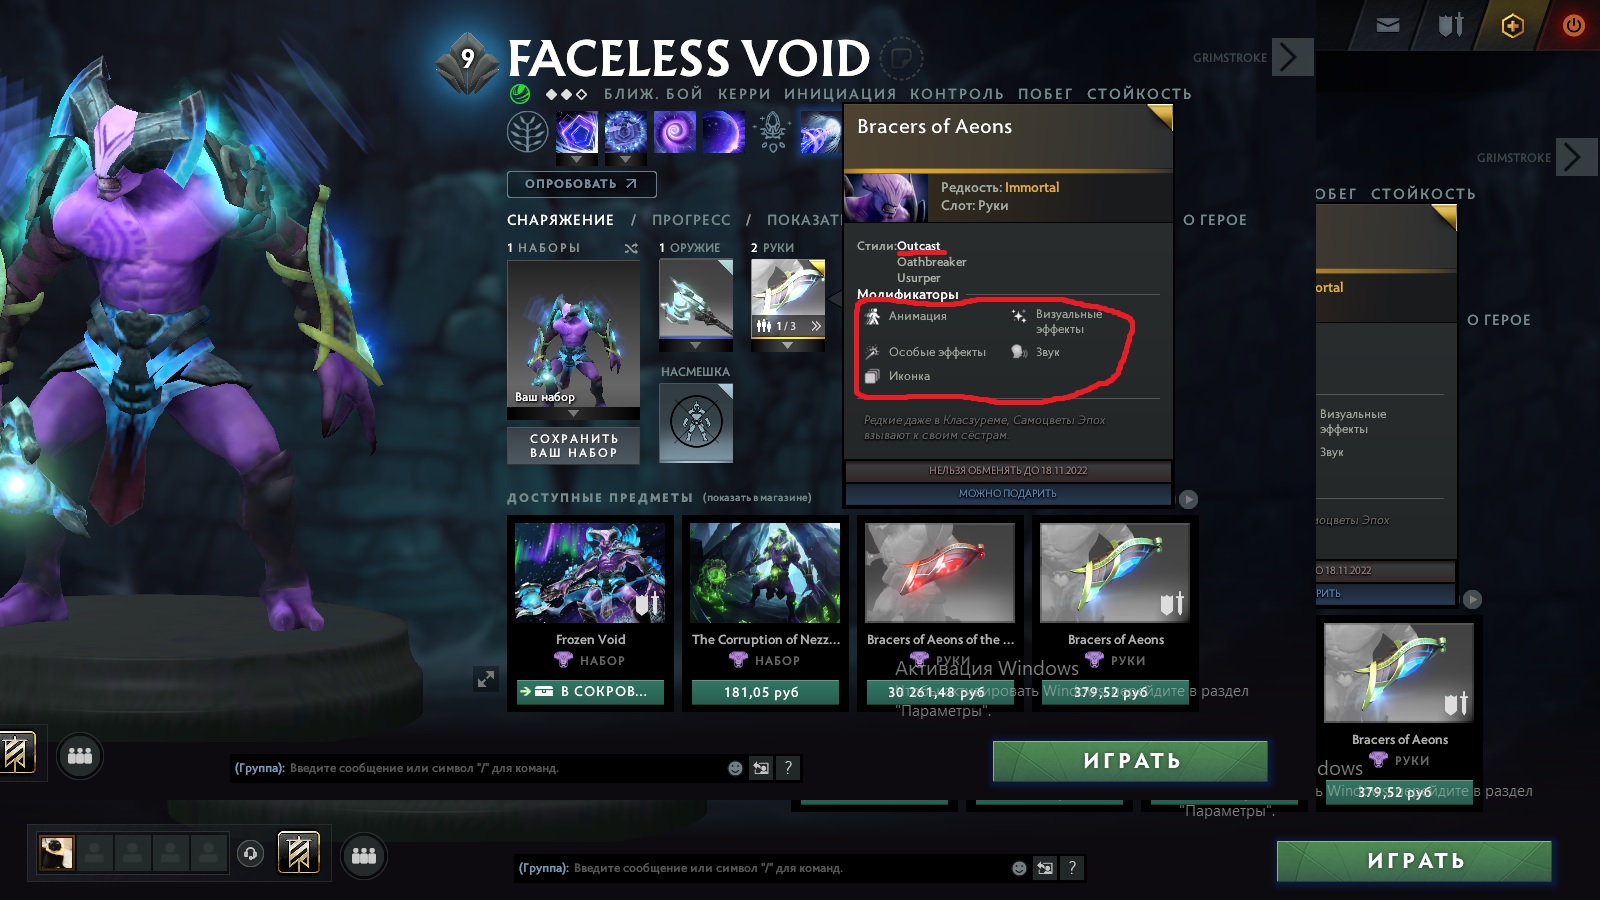Viewport: 1600px width, 900px height.
Task: Switch to the СНАРЯЖЕНИЕ tab
Action: (x=560, y=220)
